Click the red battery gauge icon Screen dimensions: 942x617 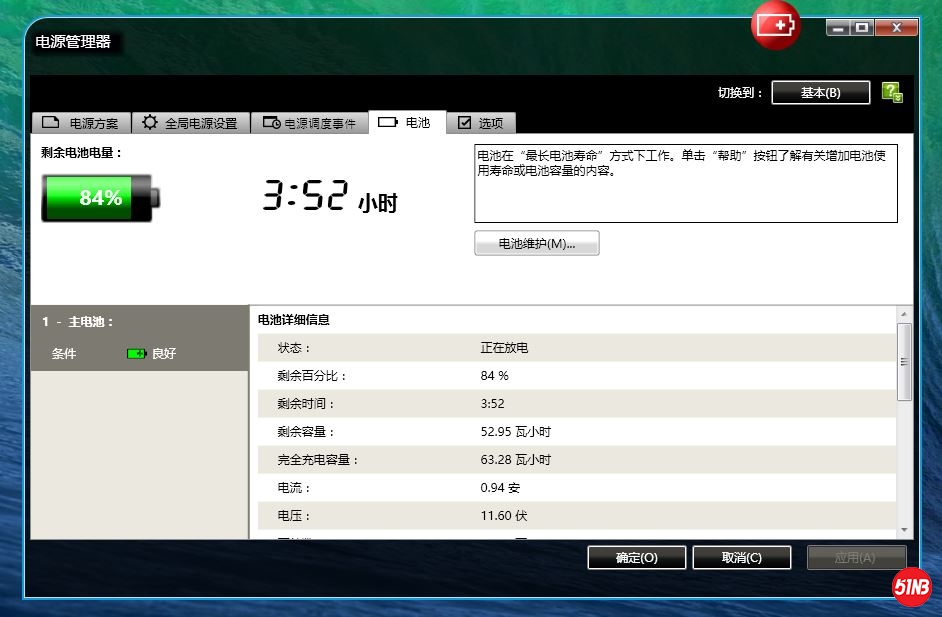776,26
